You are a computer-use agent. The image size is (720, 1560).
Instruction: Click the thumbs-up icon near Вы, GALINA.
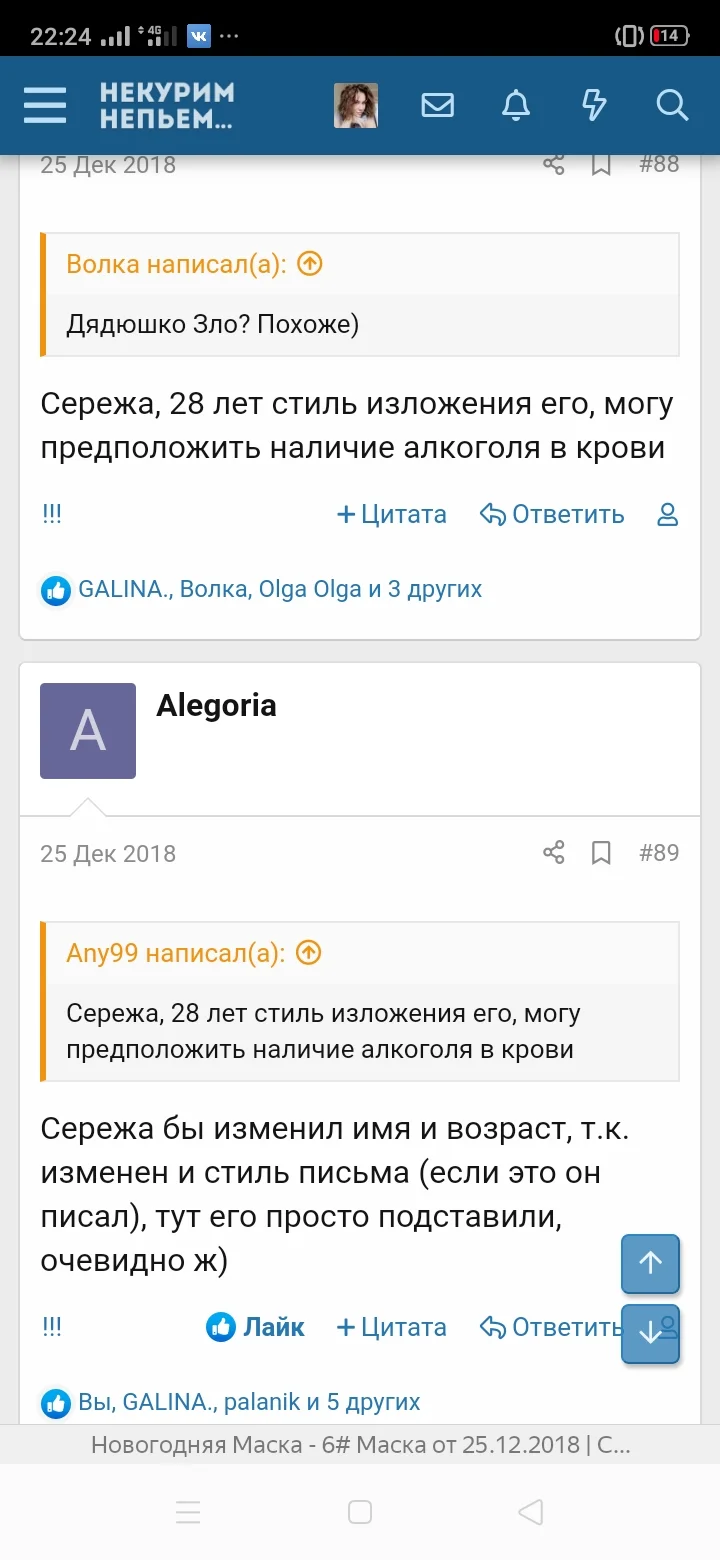56,1402
